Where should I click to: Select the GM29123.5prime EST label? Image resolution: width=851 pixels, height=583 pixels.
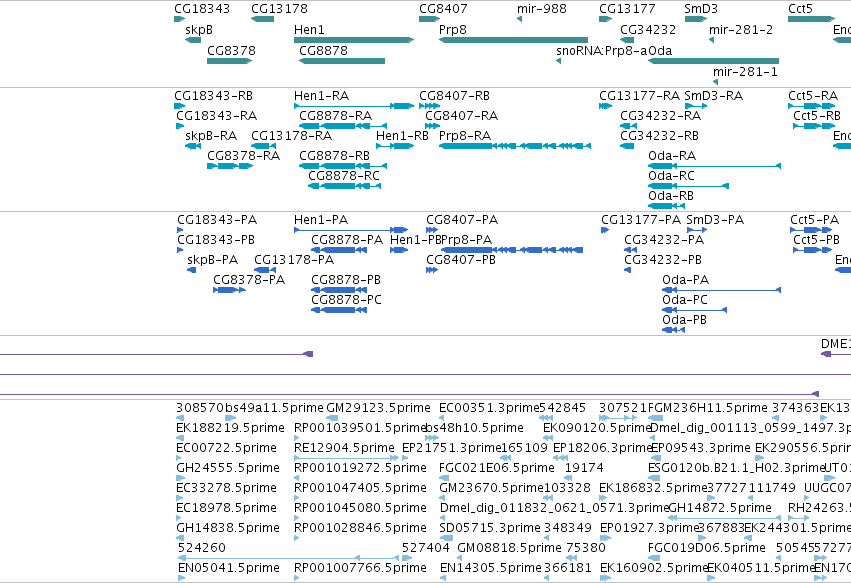coord(378,408)
